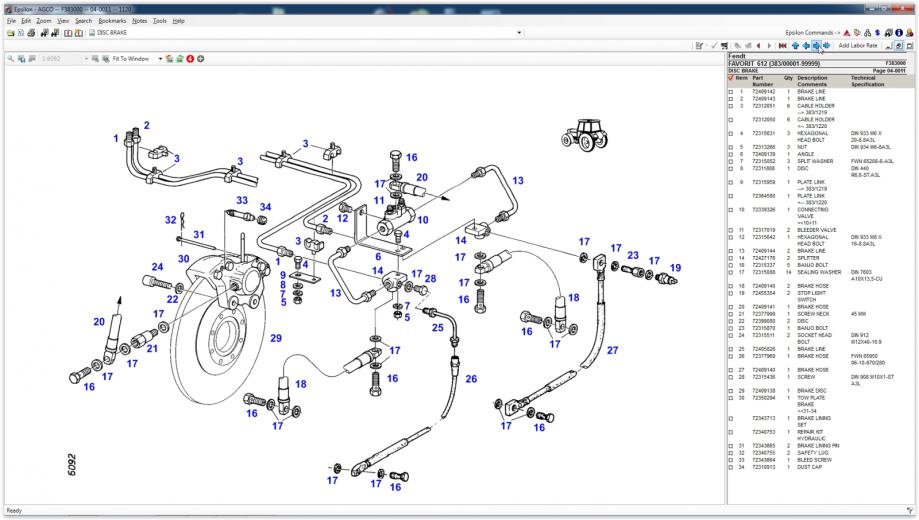Click the red circle 4 icon
919x520 pixels.
click(189, 59)
